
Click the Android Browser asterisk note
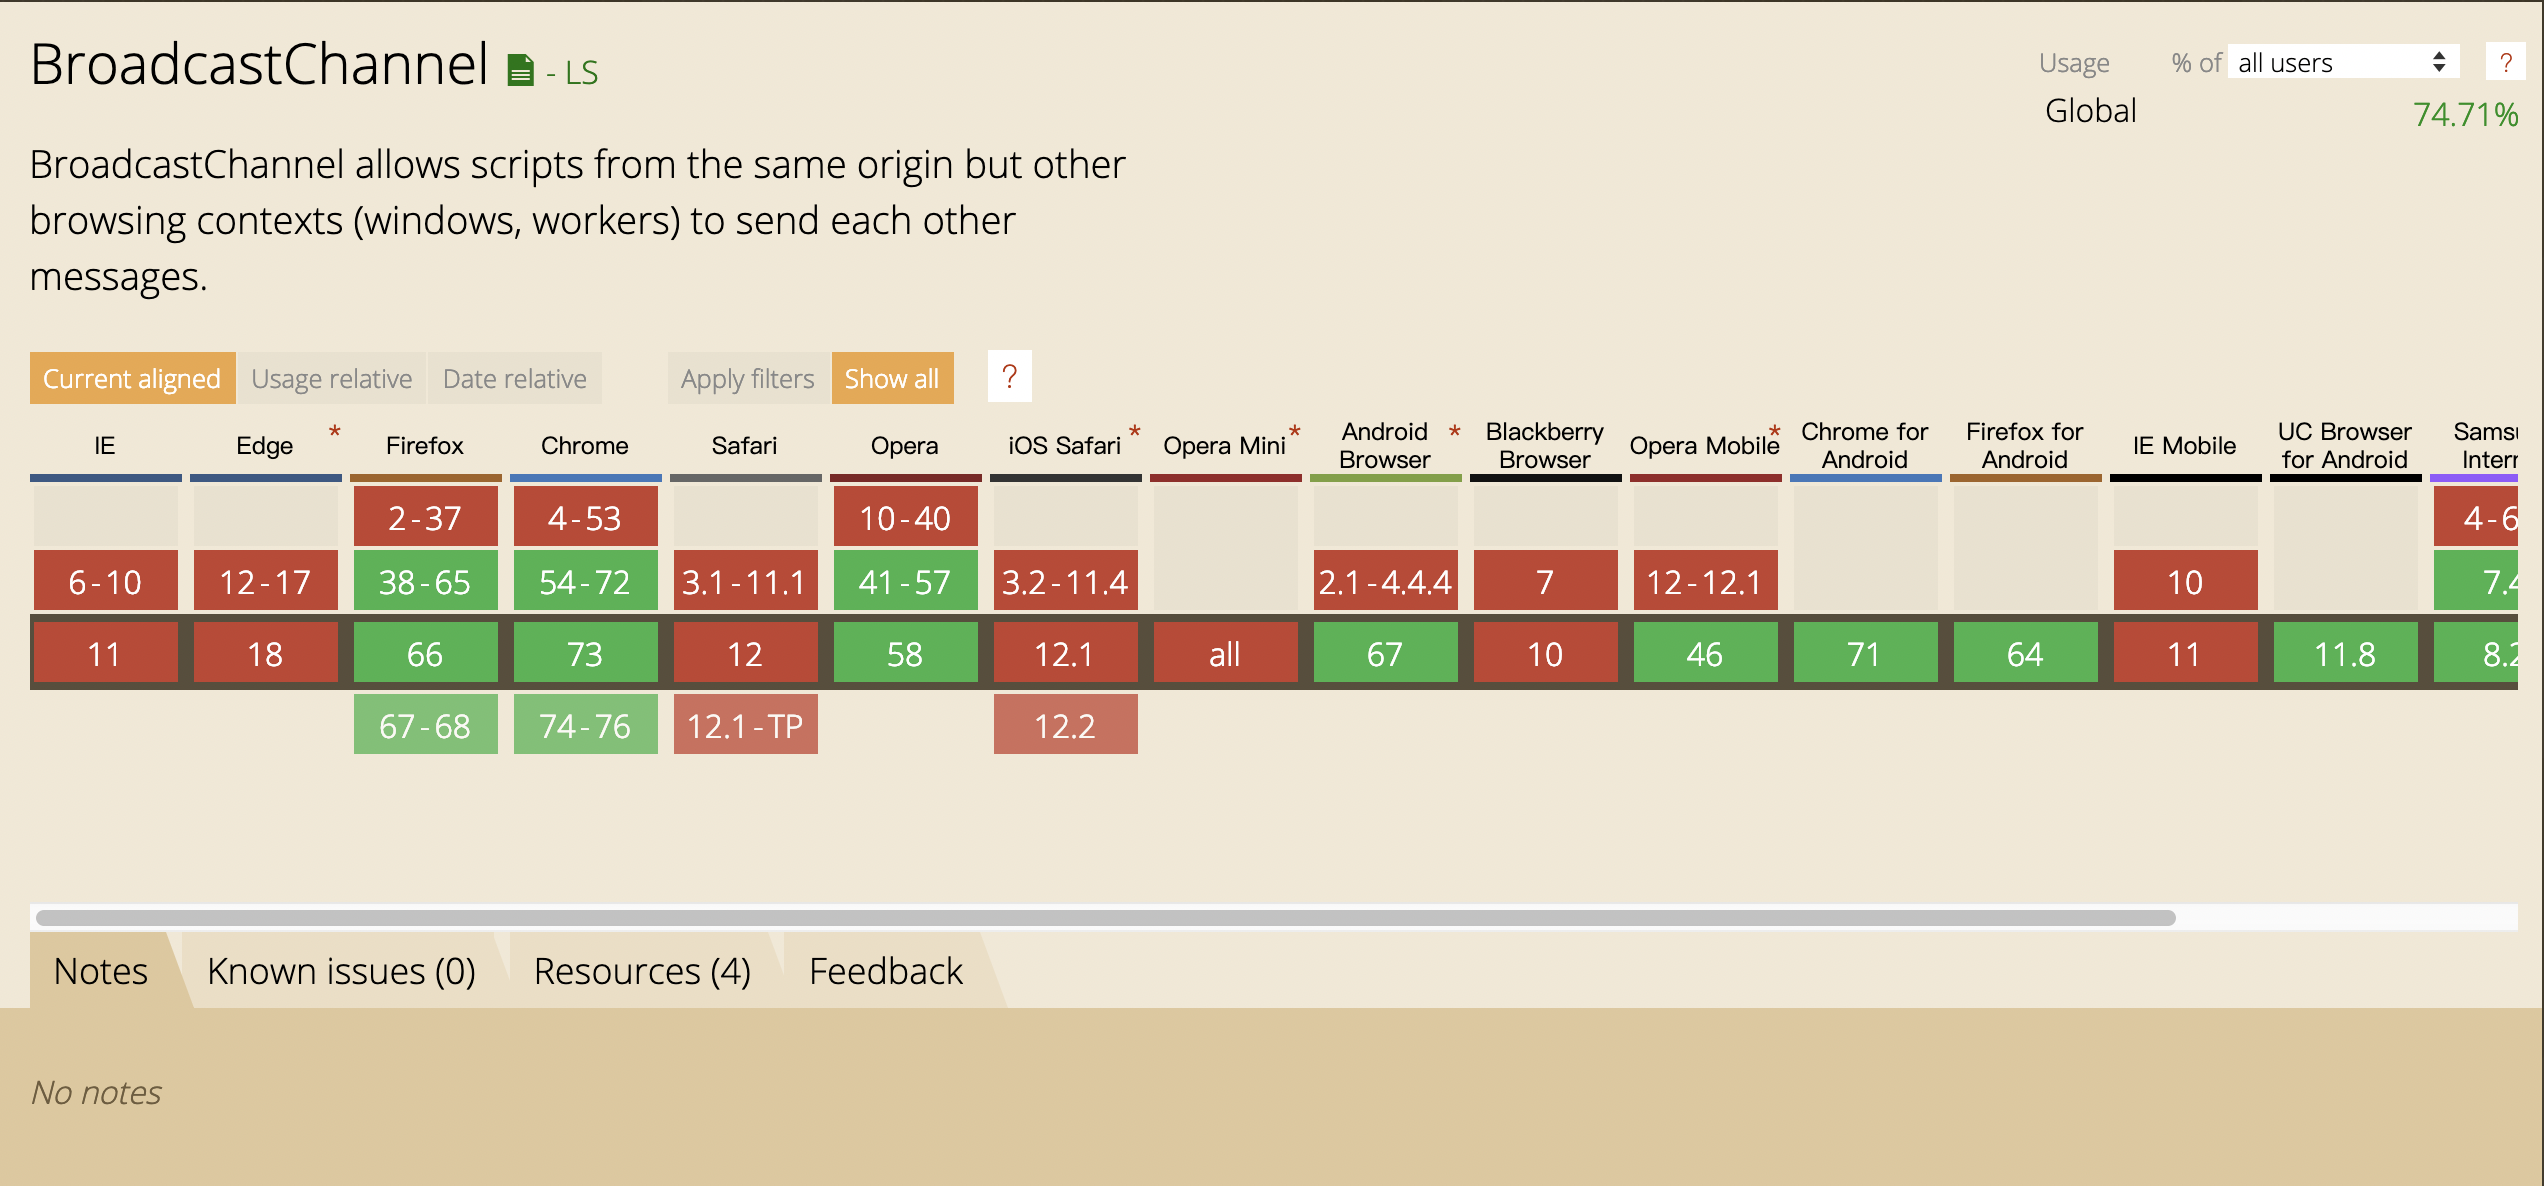pyautogui.click(x=1455, y=431)
